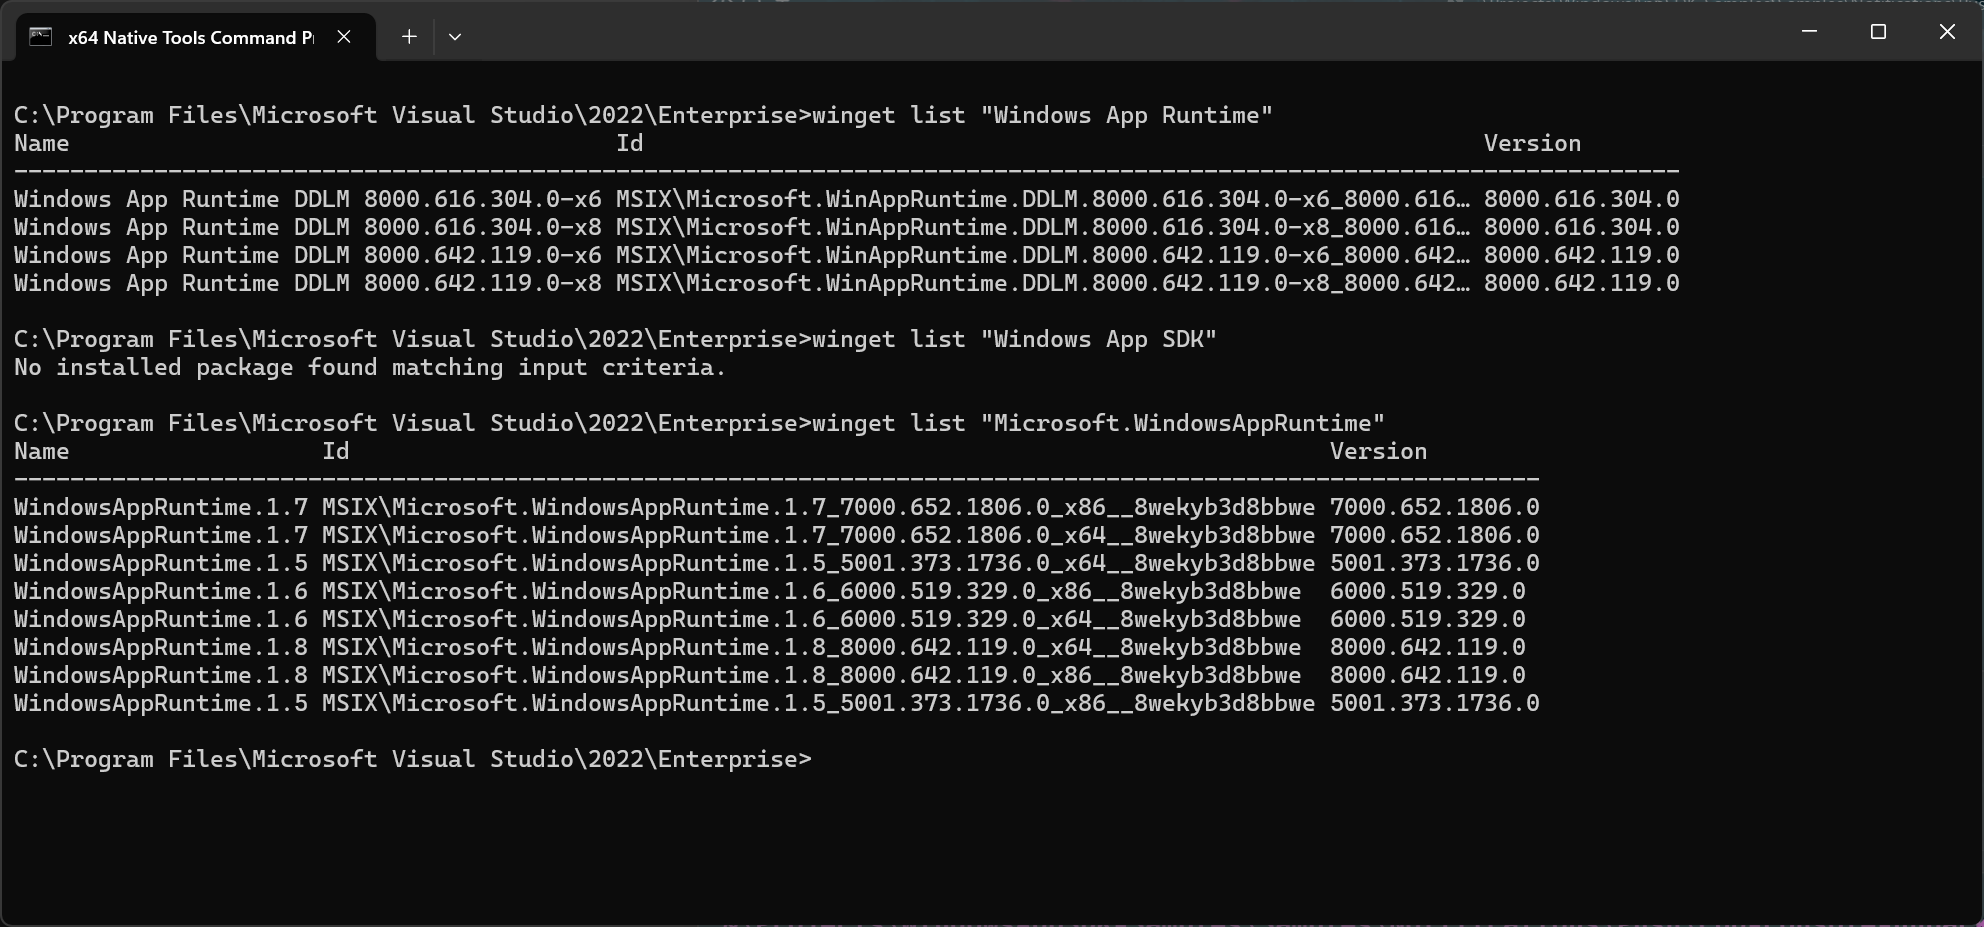Click the Id column header in the first table
Screen dimensions: 1984x927
tap(628, 143)
